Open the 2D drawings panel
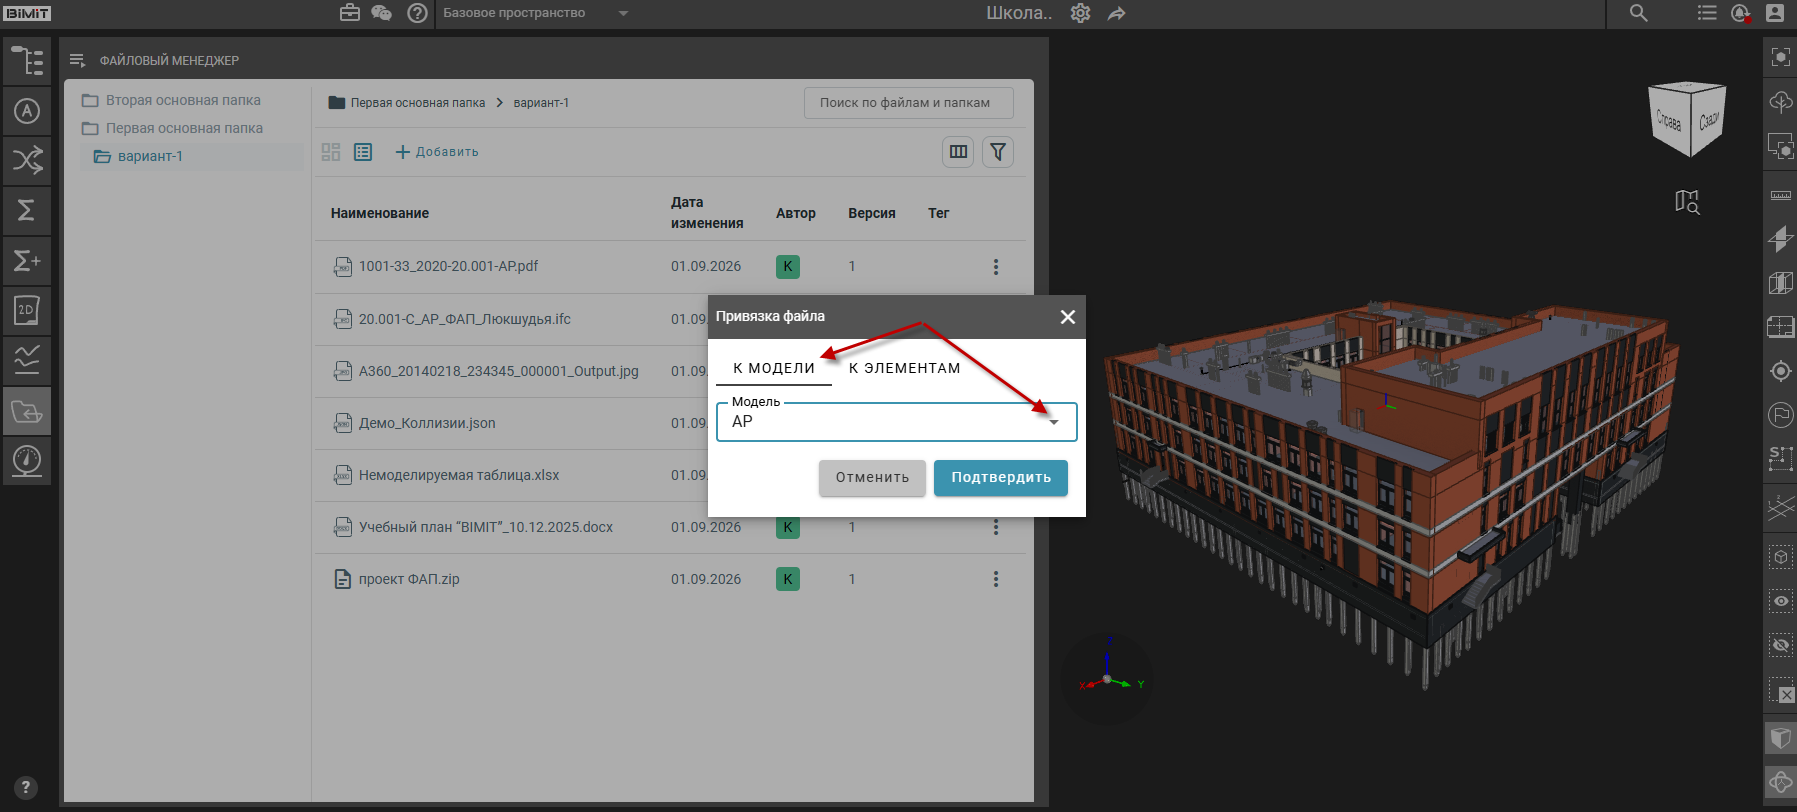Viewport: 1797px width, 812px height. click(27, 311)
